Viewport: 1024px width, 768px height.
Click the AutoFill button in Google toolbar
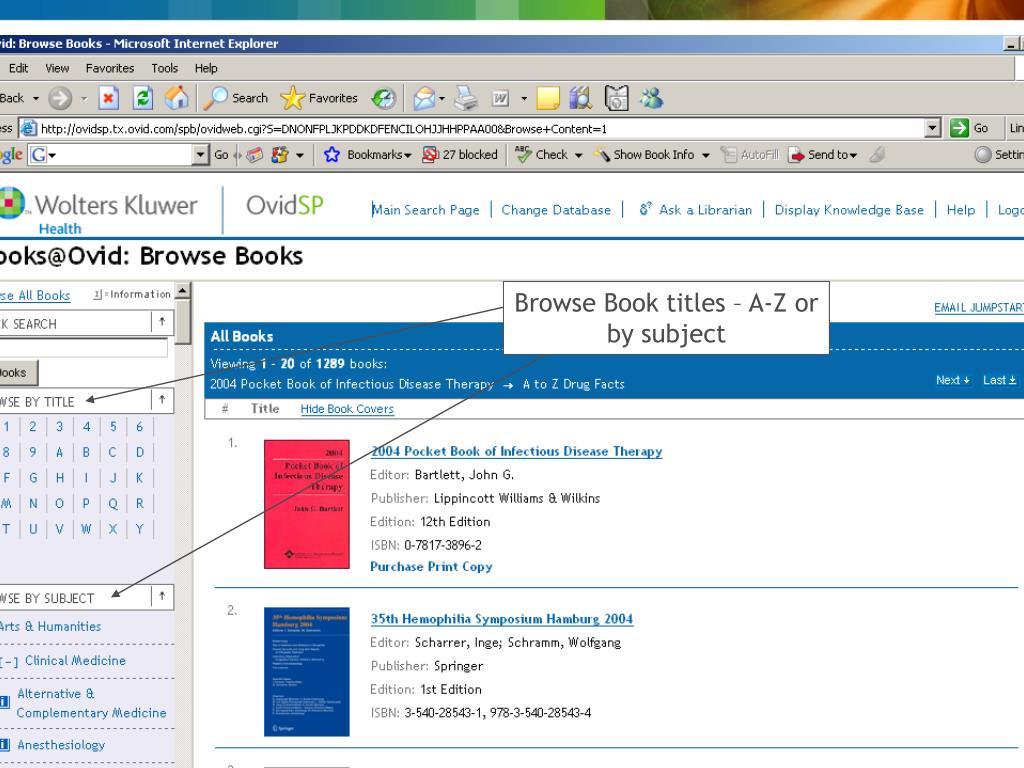(x=750, y=155)
